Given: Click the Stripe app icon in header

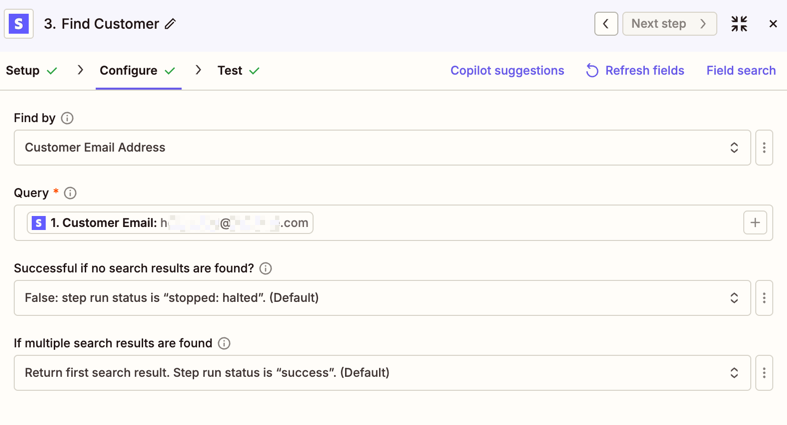Looking at the screenshot, I should pyautogui.click(x=19, y=24).
